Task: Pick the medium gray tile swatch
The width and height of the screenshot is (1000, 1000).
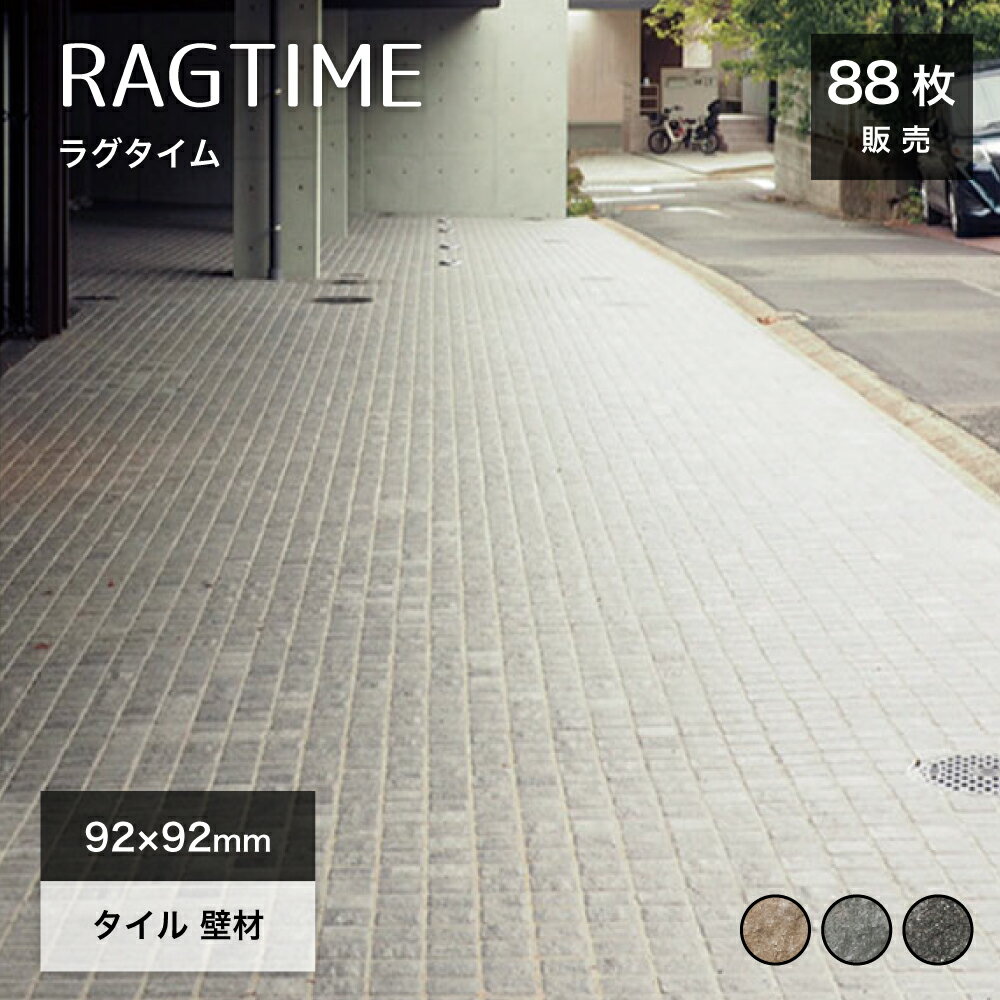Action: [x=856, y=929]
